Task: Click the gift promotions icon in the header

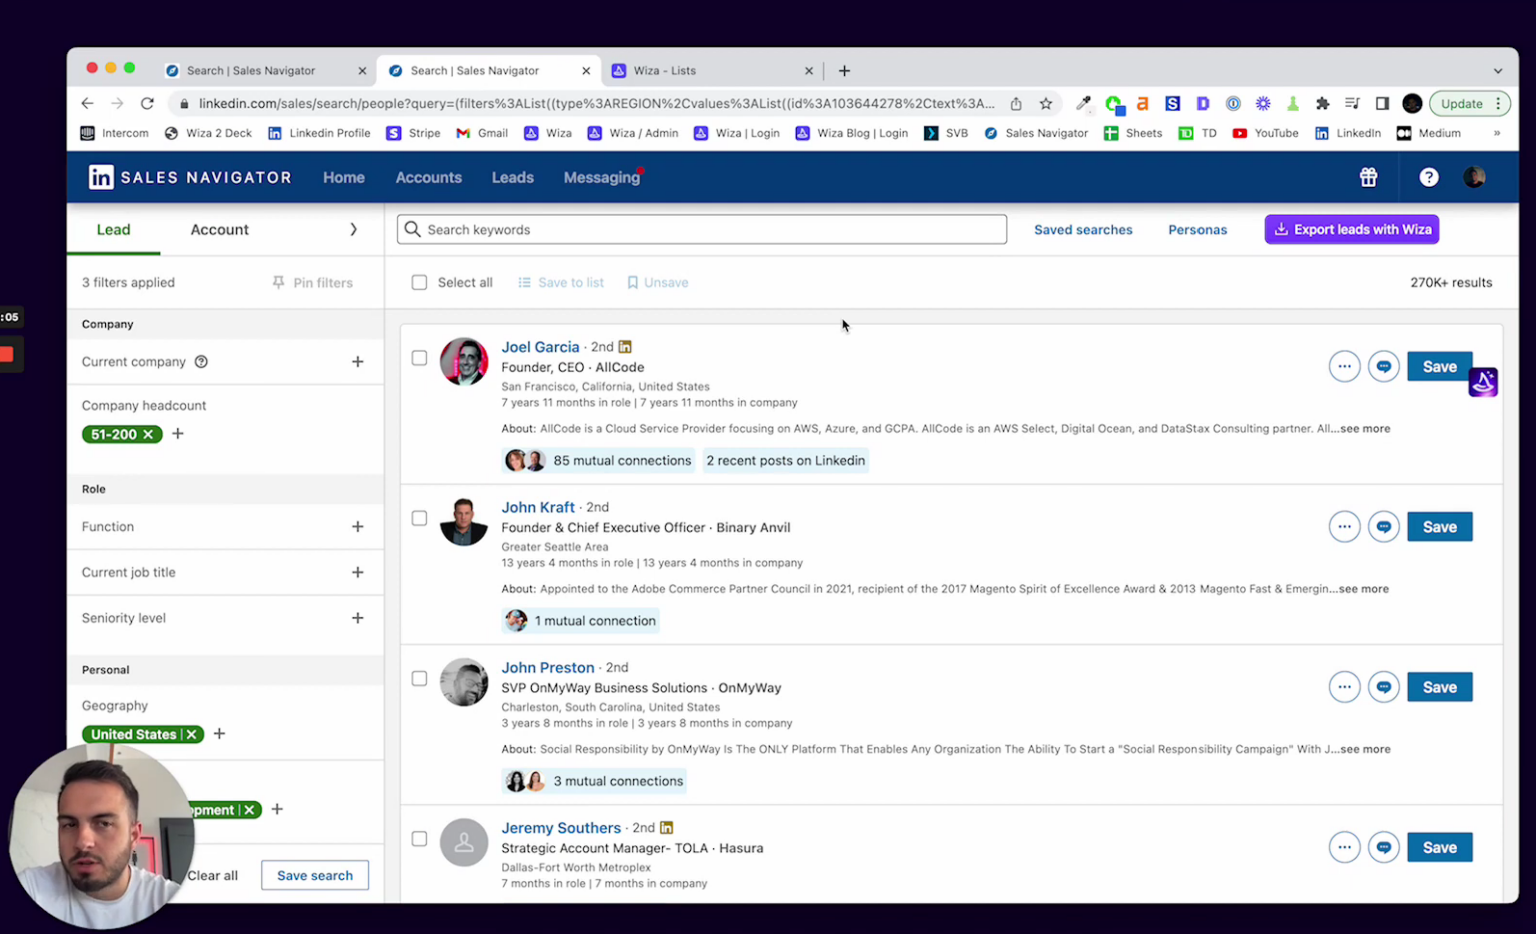Action: (x=1368, y=177)
